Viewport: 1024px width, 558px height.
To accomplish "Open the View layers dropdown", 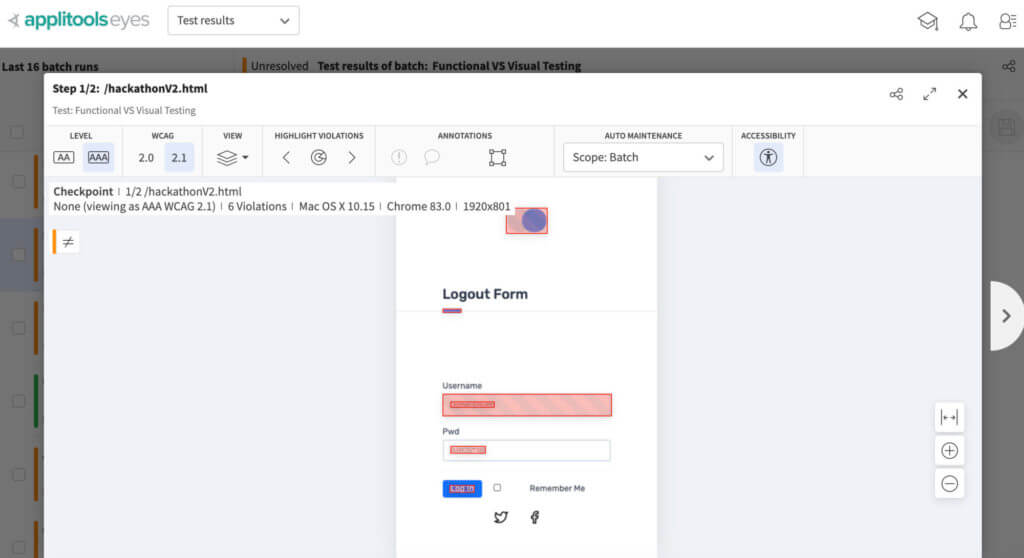I will (x=233, y=157).
